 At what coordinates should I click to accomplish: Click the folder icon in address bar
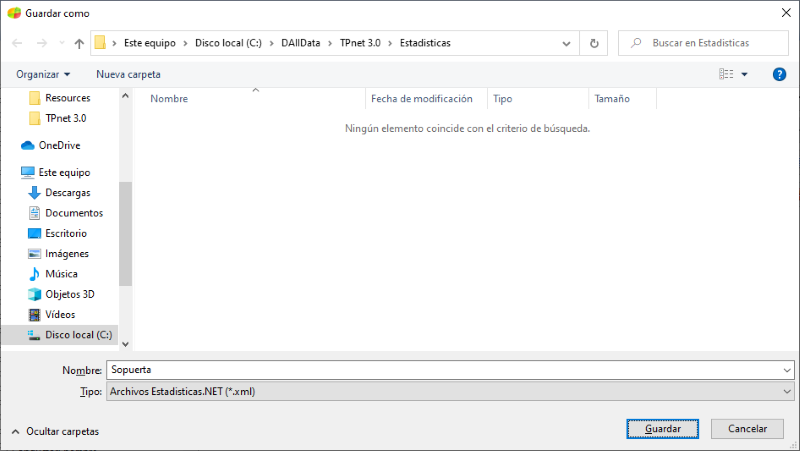click(101, 43)
